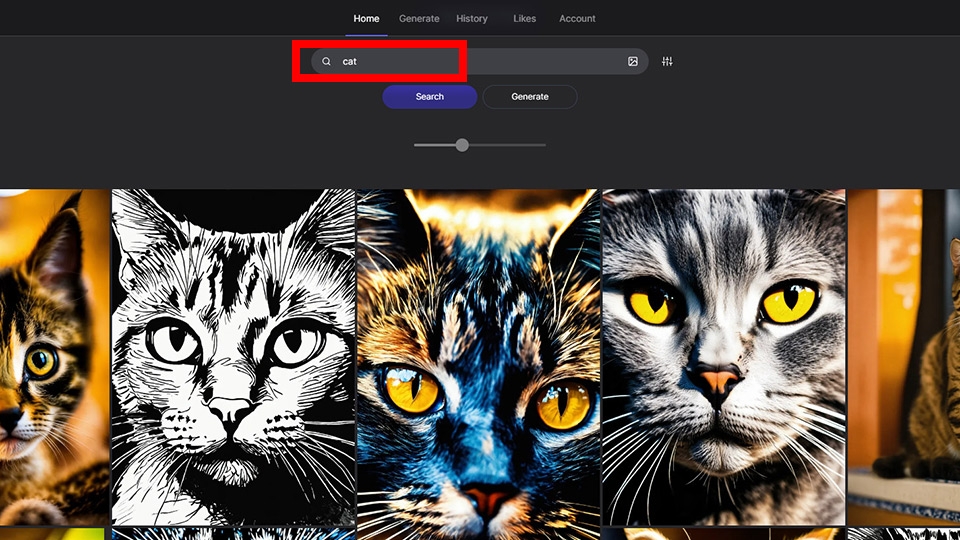Open the gray tabby cat with yellow eyes
The image size is (960, 540).
click(724, 357)
